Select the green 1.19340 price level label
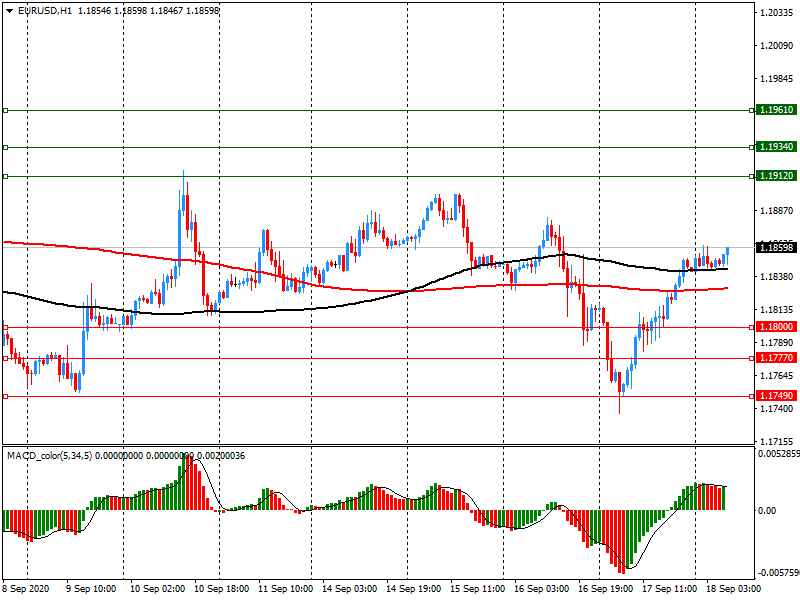The height and width of the screenshot is (600, 800). tap(777, 147)
